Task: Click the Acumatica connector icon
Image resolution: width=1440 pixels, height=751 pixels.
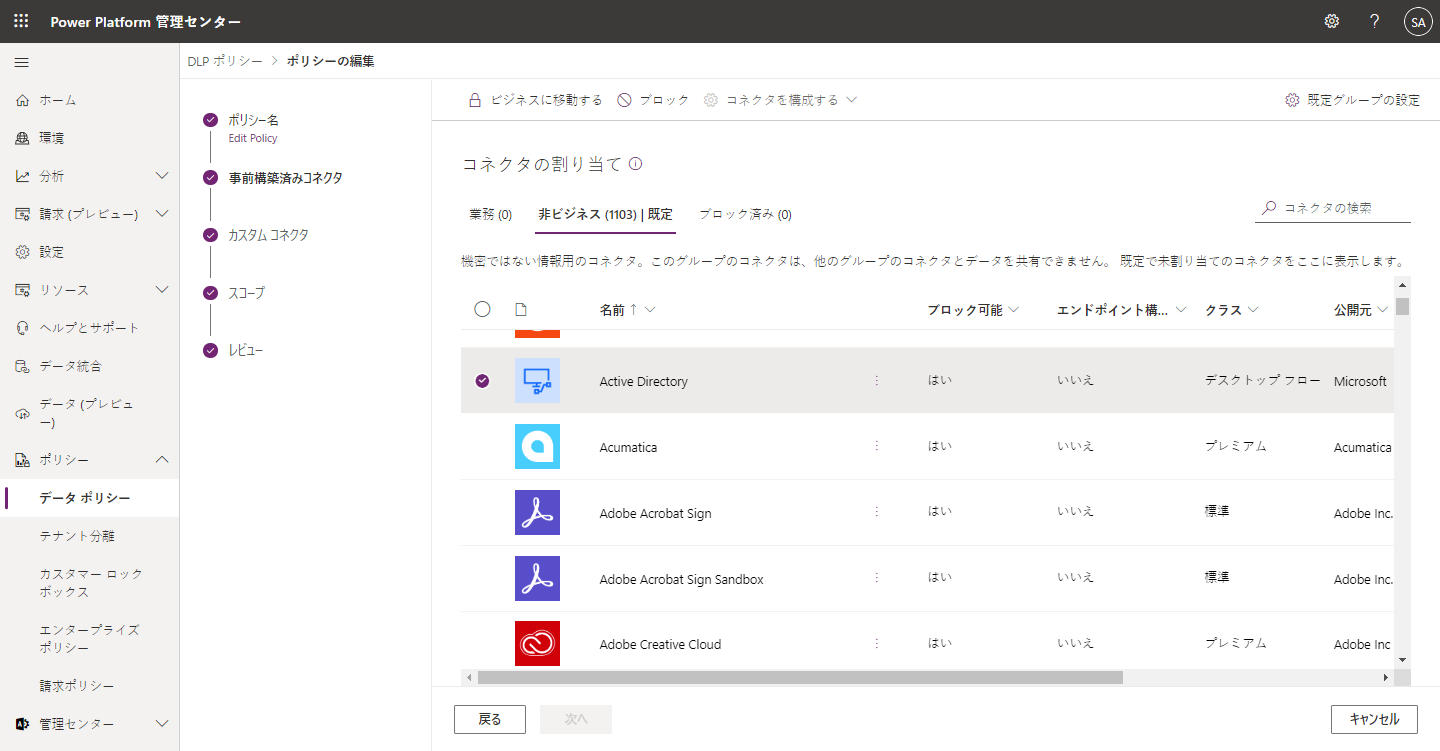Action: pyautogui.click(x=537, y=447)
